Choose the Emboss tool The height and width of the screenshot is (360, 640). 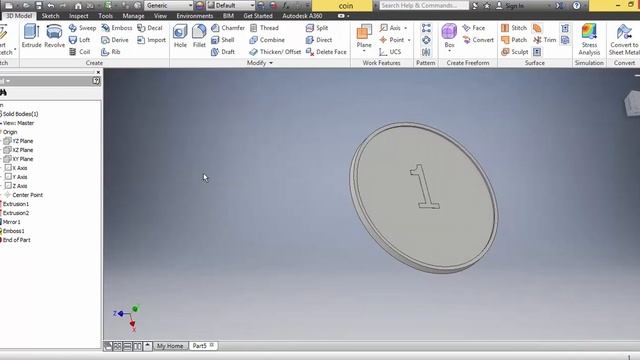pos(117,28)
